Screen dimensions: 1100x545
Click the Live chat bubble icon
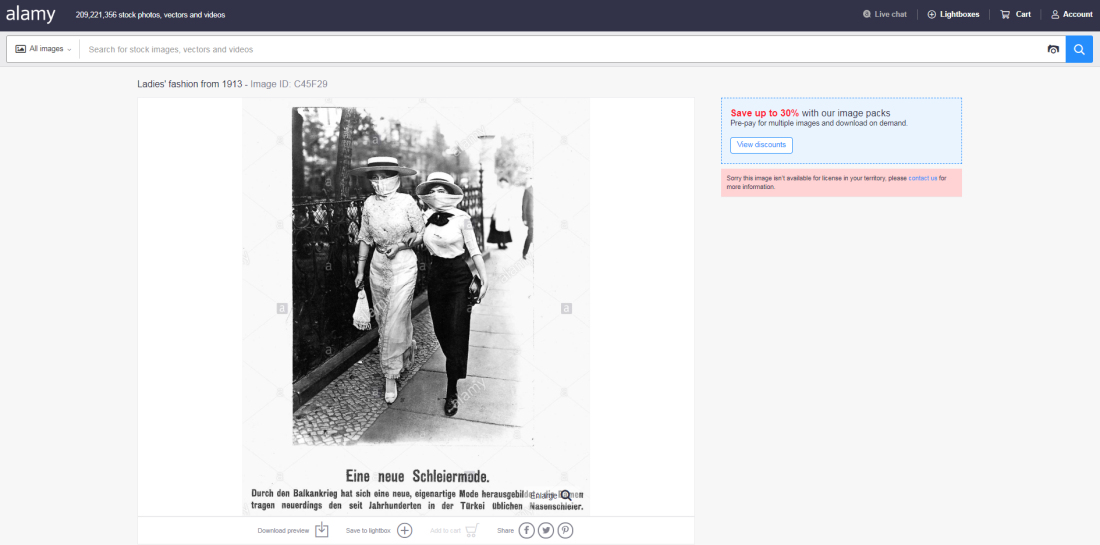tap(867, 14)
